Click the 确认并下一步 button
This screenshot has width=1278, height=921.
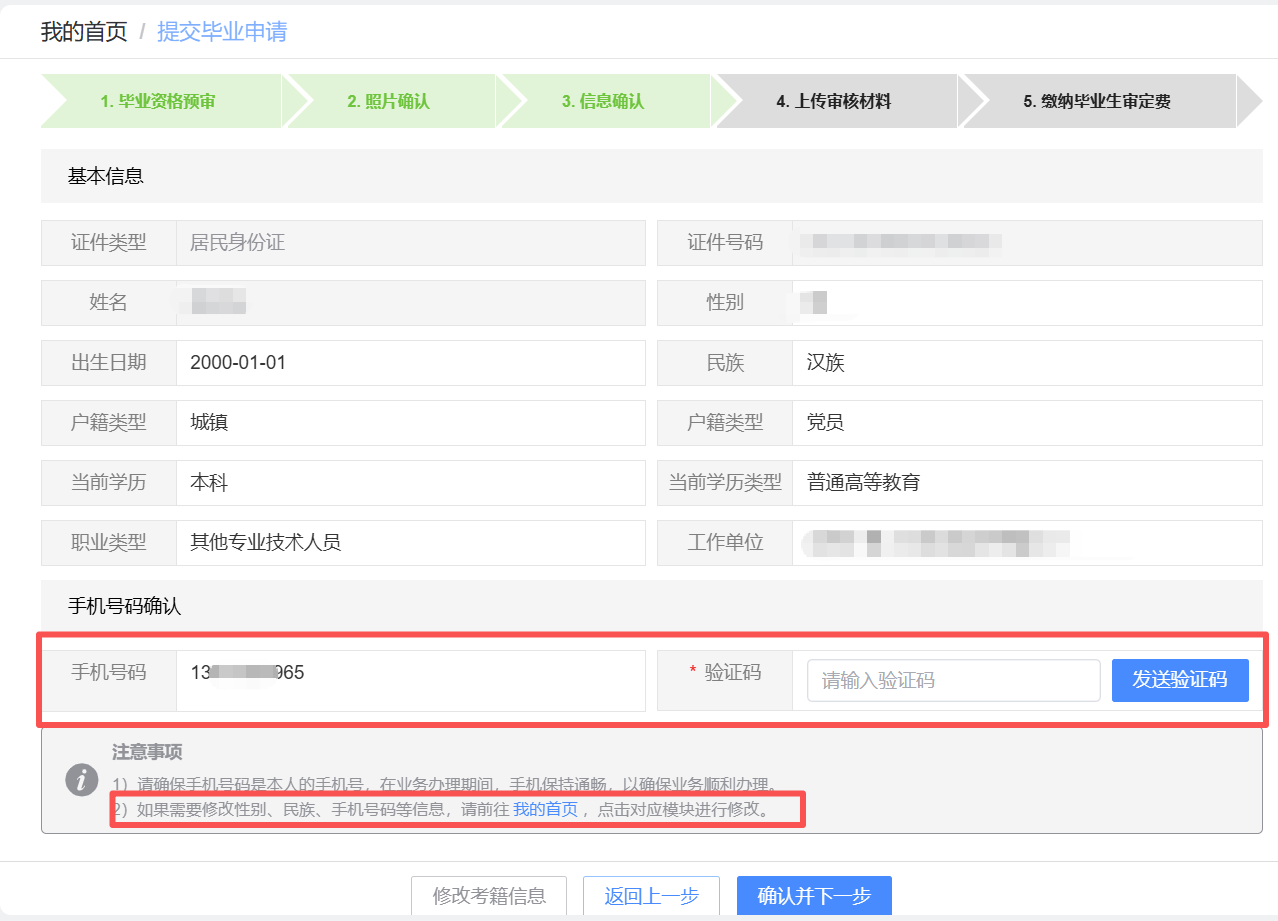813,896
